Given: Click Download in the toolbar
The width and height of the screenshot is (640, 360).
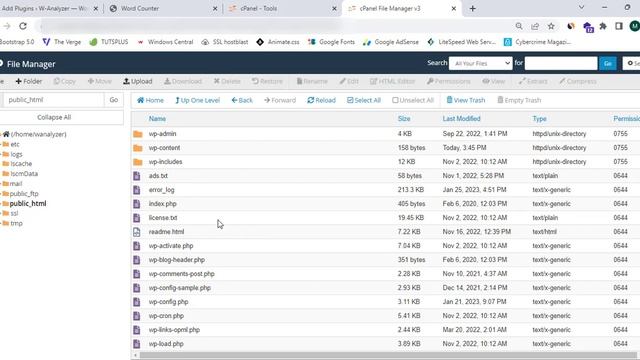Looking at the screenshot, I should coord(183,81).
